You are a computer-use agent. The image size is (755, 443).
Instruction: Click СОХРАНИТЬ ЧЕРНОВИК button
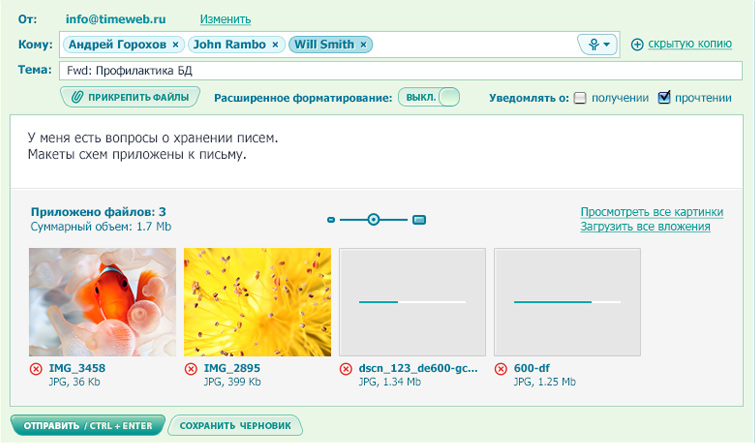point(235,426)
